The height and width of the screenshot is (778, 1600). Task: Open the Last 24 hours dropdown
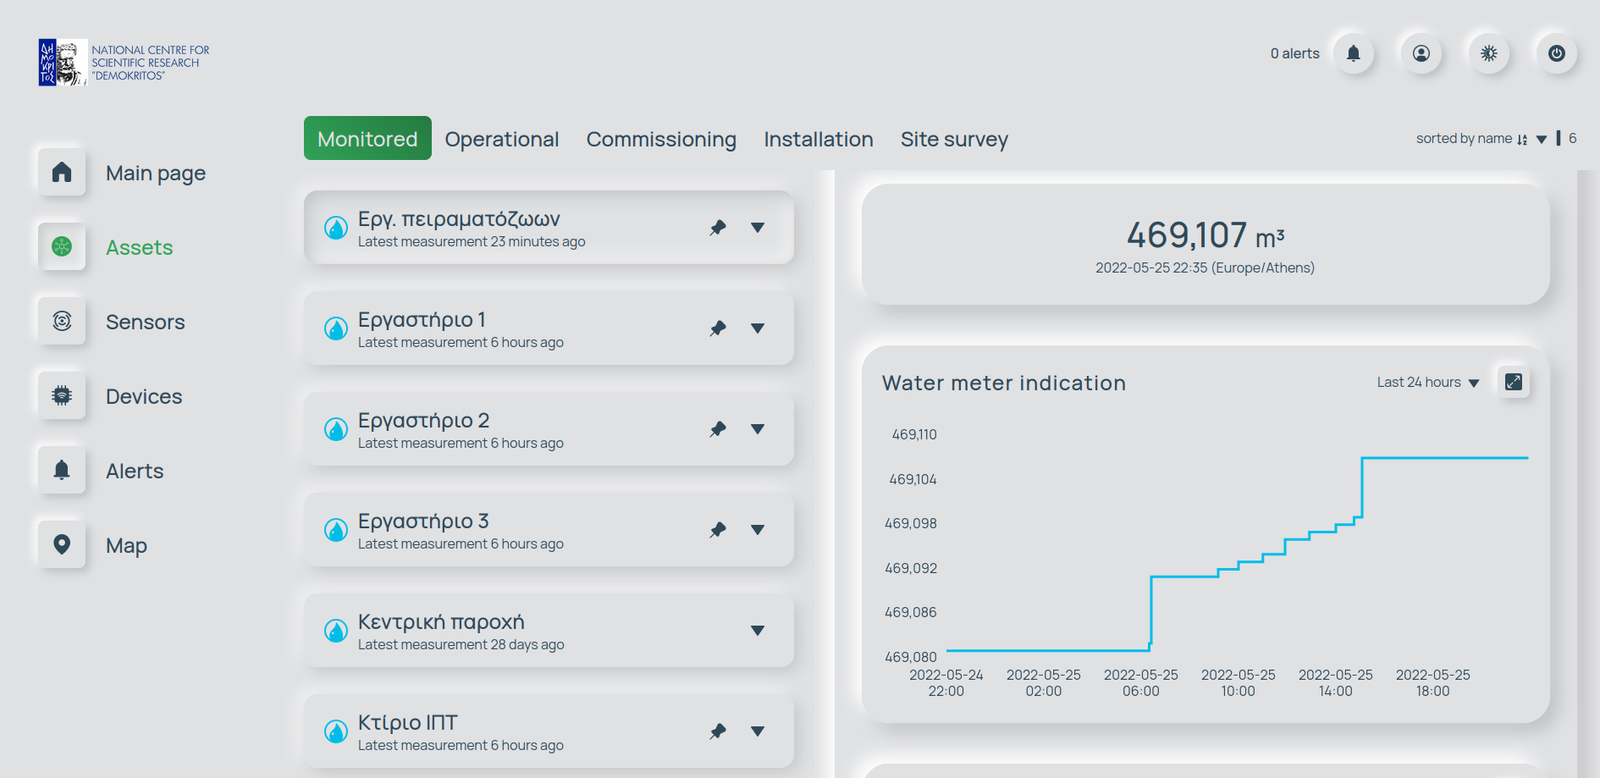(x=1427, y=382)
